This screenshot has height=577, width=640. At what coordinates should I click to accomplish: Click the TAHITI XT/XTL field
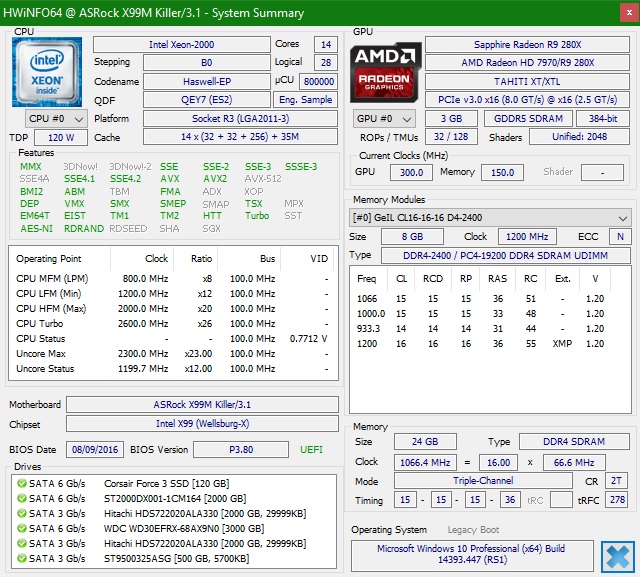coord(527,82)
